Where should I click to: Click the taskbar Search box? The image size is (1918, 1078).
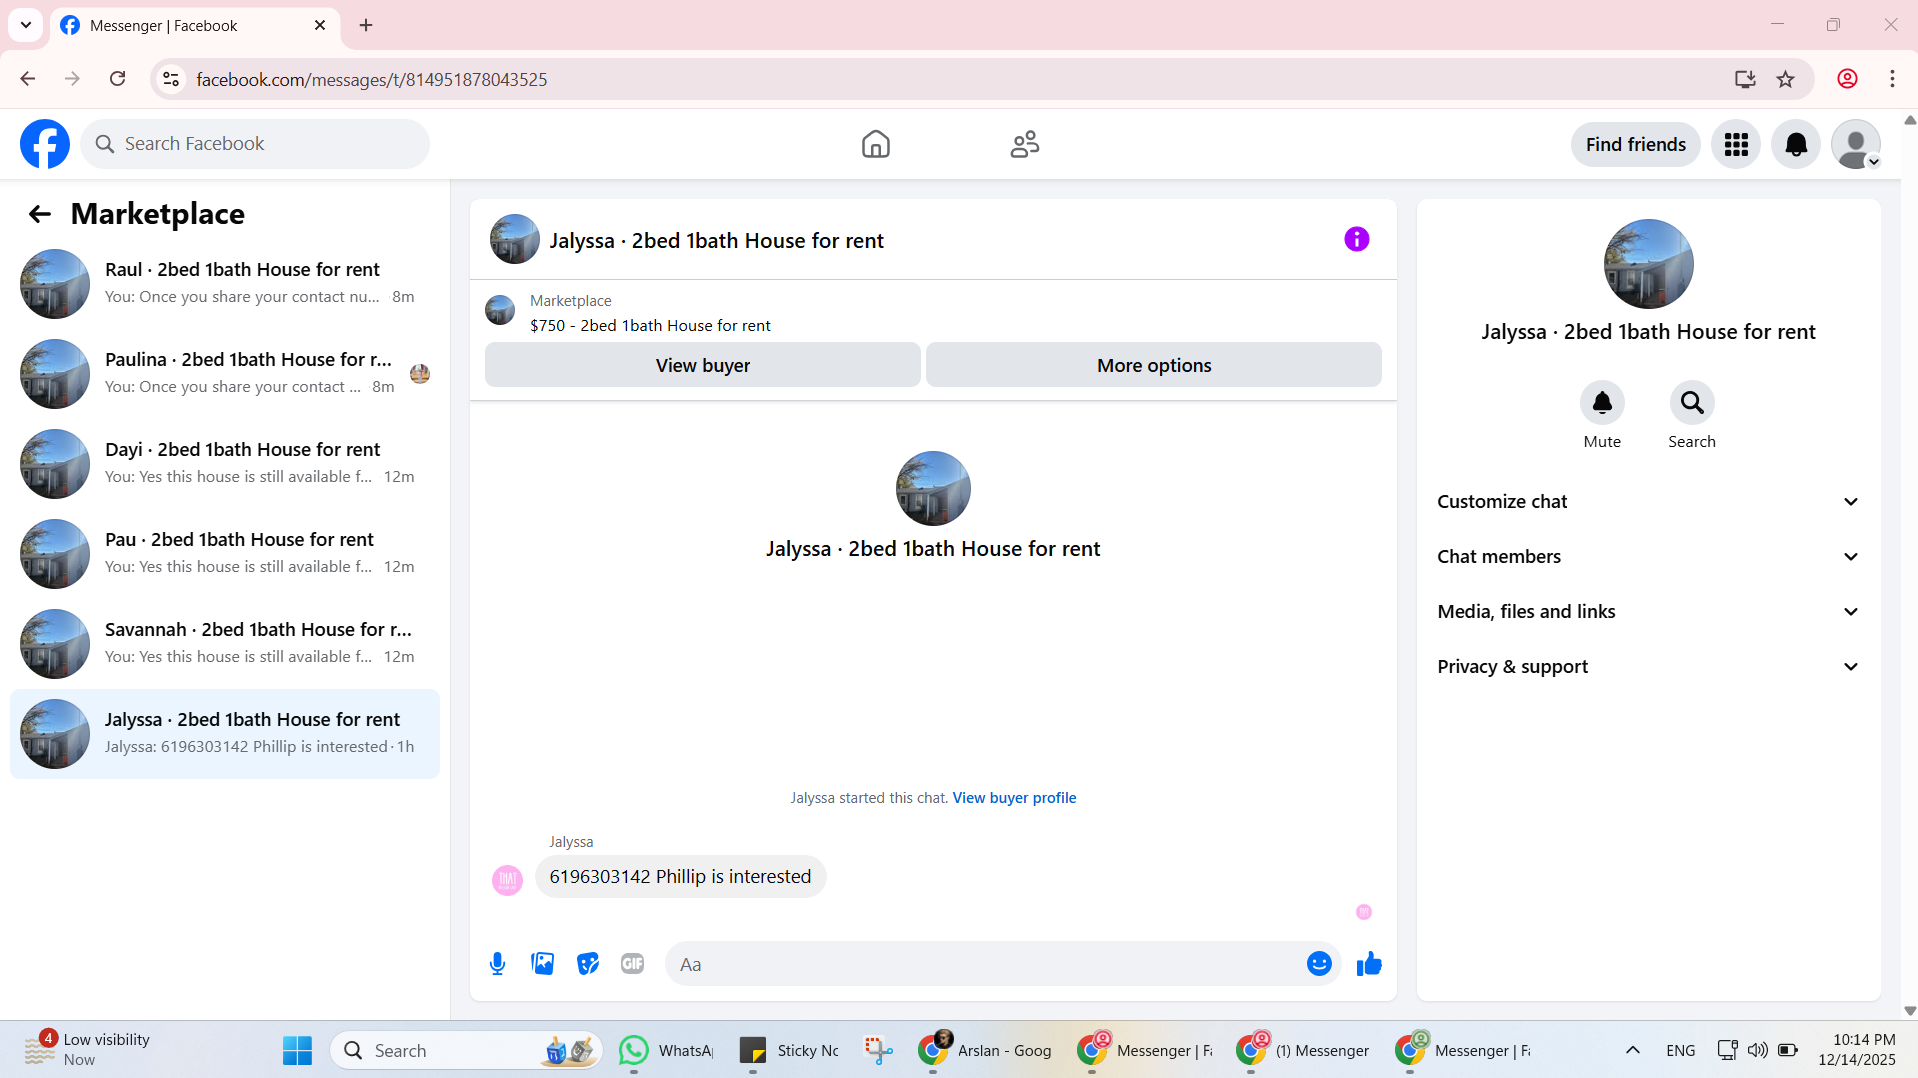coord(466,1051)
